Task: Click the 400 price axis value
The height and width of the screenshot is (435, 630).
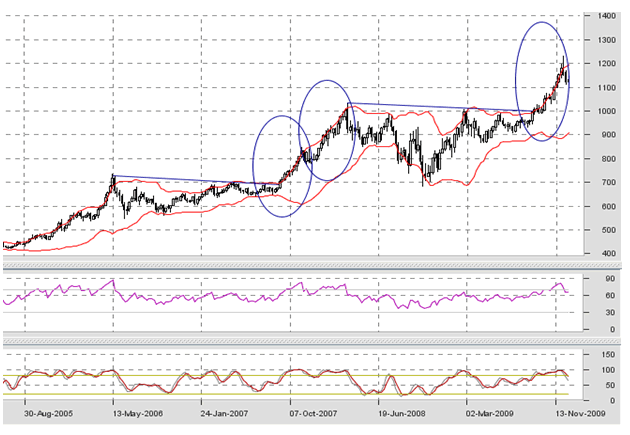Action: (x=609, y=253)
